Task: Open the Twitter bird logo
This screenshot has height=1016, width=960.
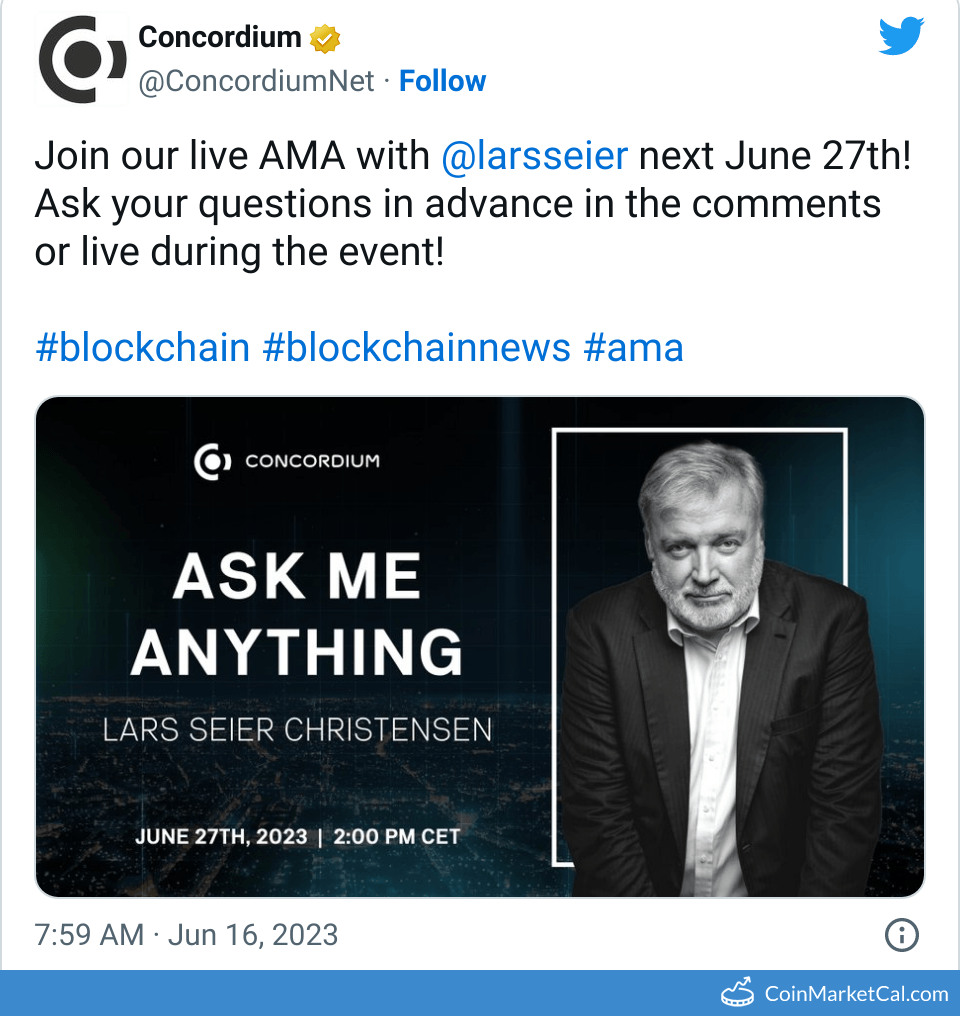Action: pyautogui.click(x=902, y=37)
